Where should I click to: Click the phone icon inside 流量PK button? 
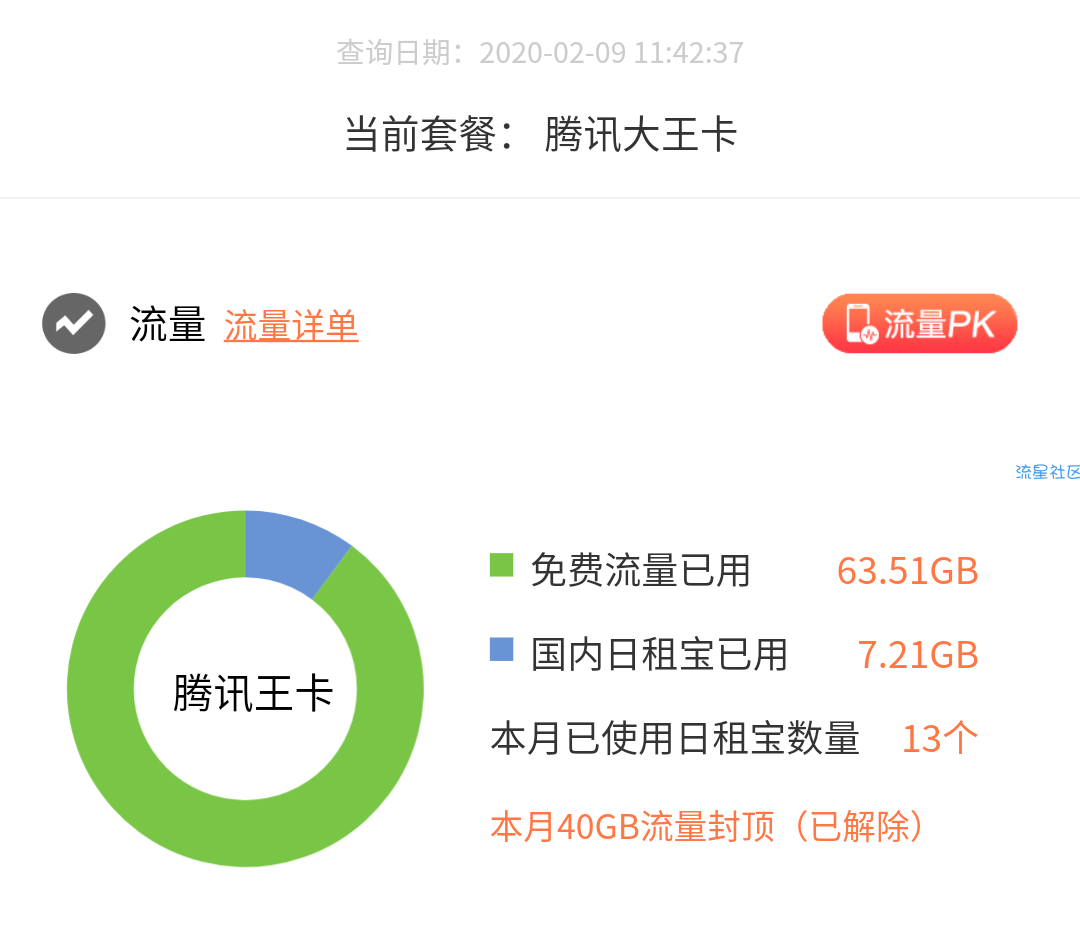pos(861,324)
